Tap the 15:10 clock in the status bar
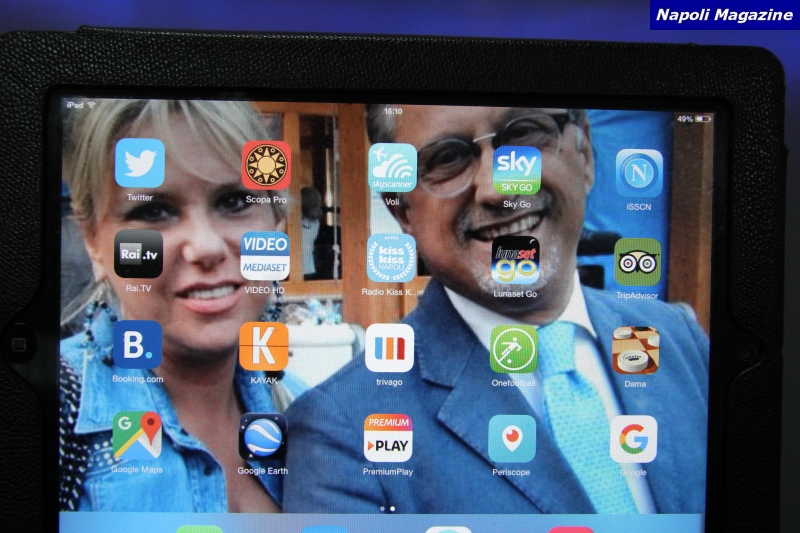The height and width of the screenshot is (533, 800). click(x=393, y=111)
